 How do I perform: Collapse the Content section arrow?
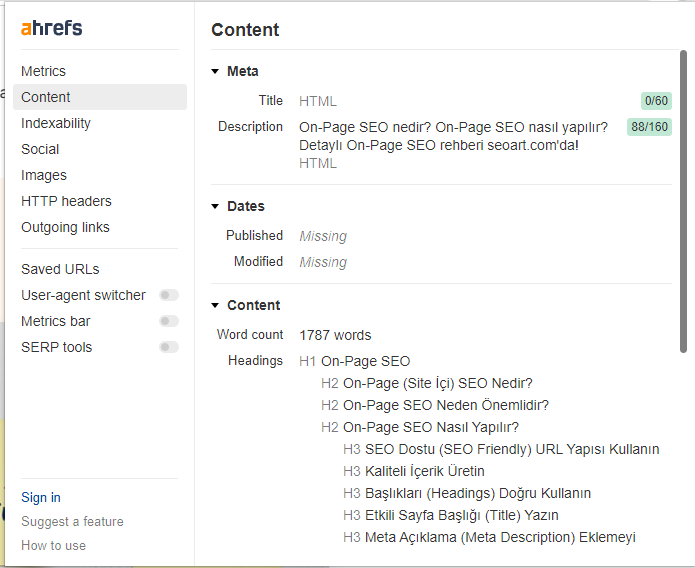coord(215,306)
